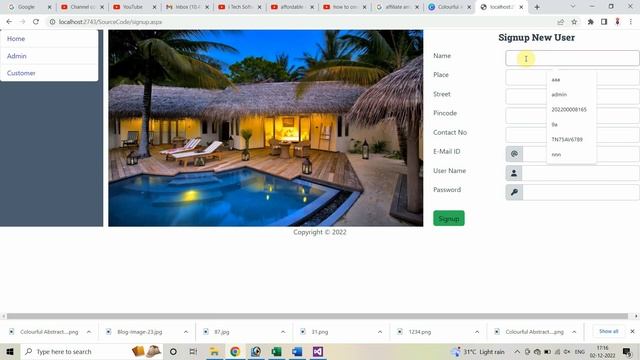Open the Chrome extensions puzzle icon

[x=591, y=22]
